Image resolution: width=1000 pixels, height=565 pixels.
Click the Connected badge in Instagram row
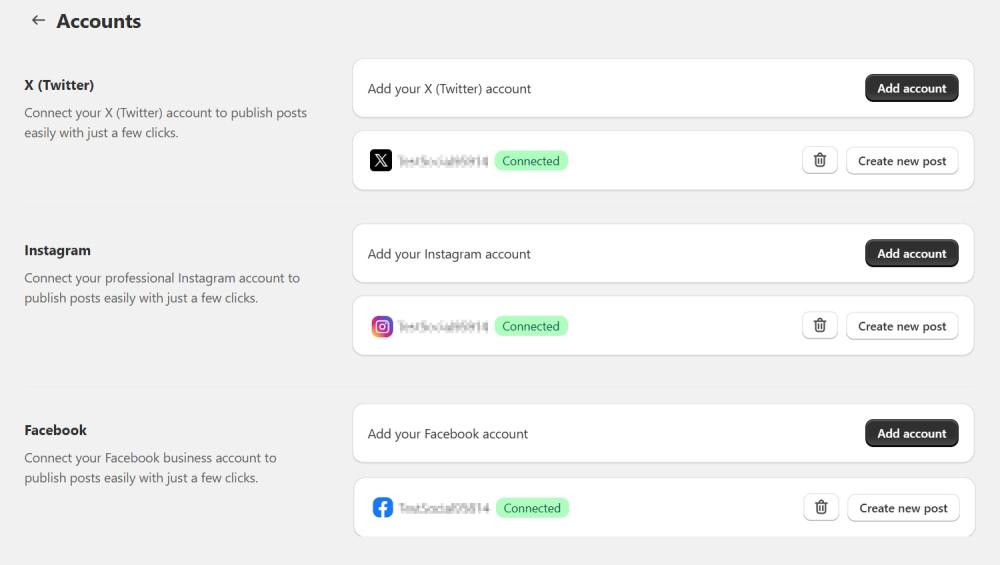click(531, 326)
